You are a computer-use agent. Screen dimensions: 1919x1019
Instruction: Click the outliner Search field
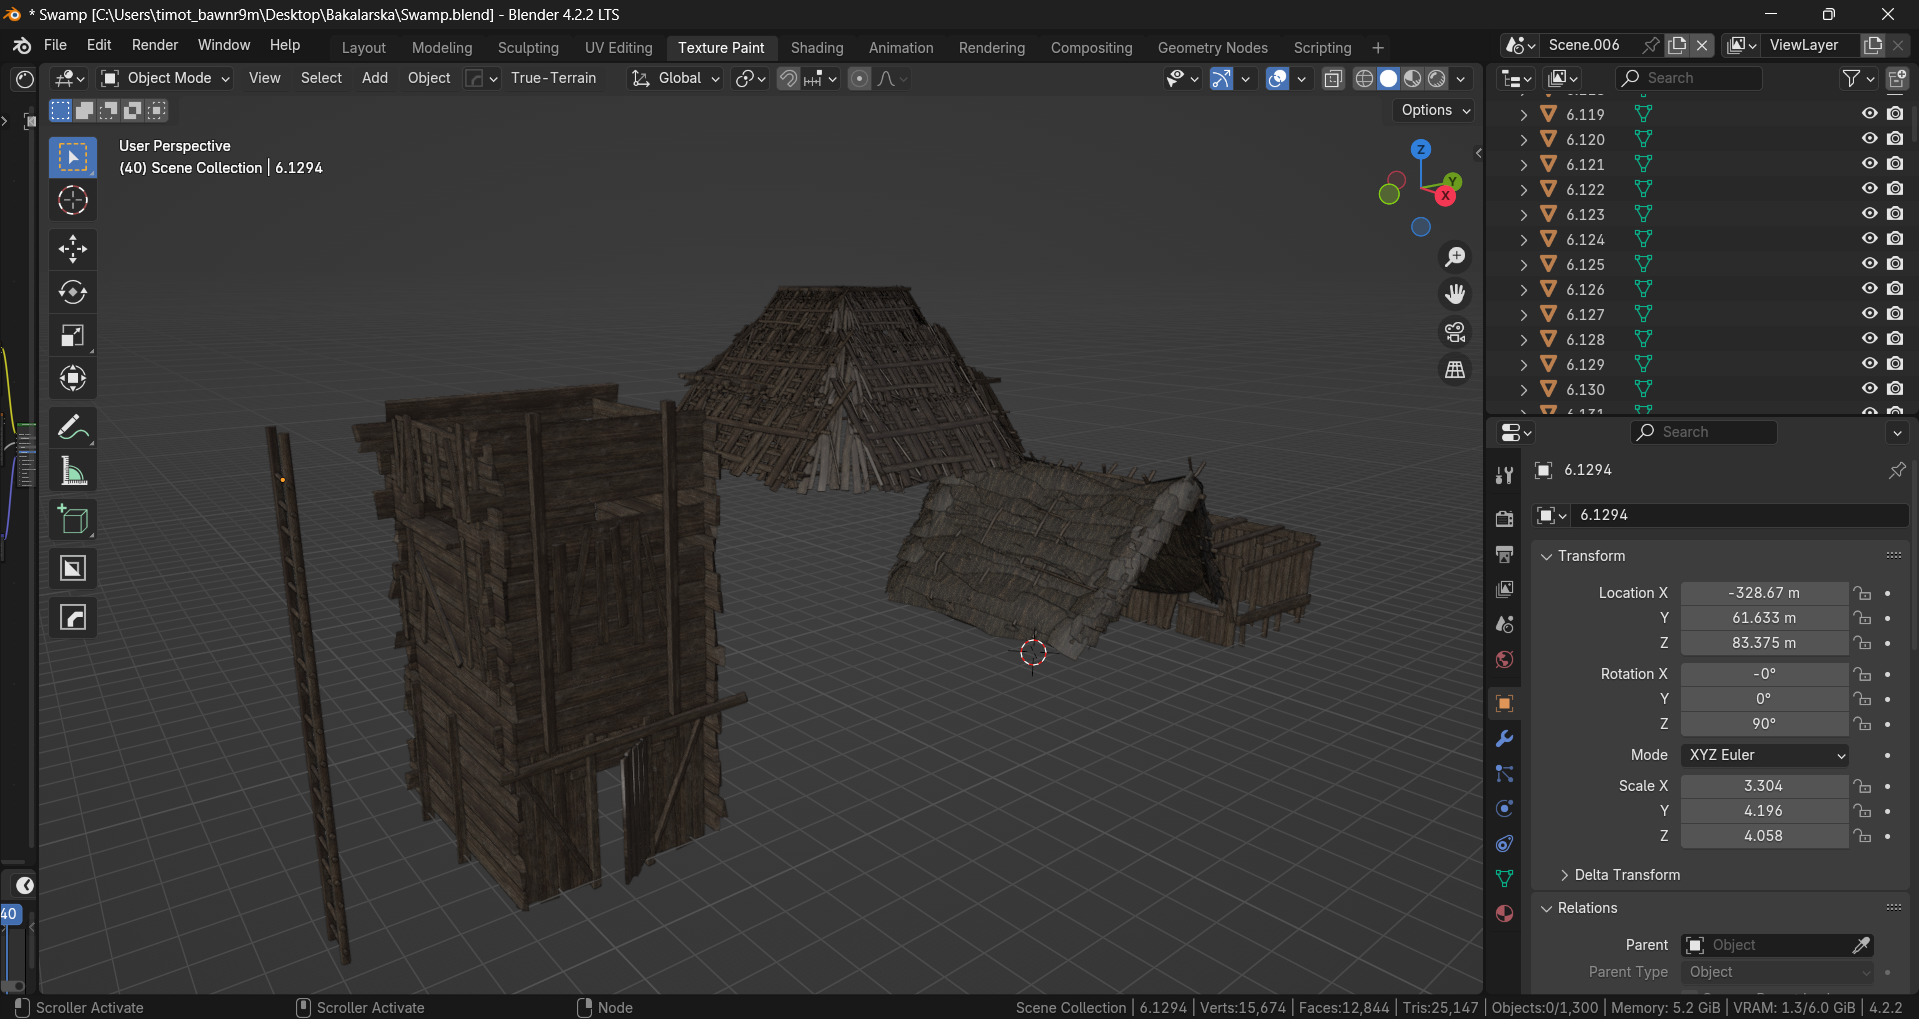[1690, 78]
